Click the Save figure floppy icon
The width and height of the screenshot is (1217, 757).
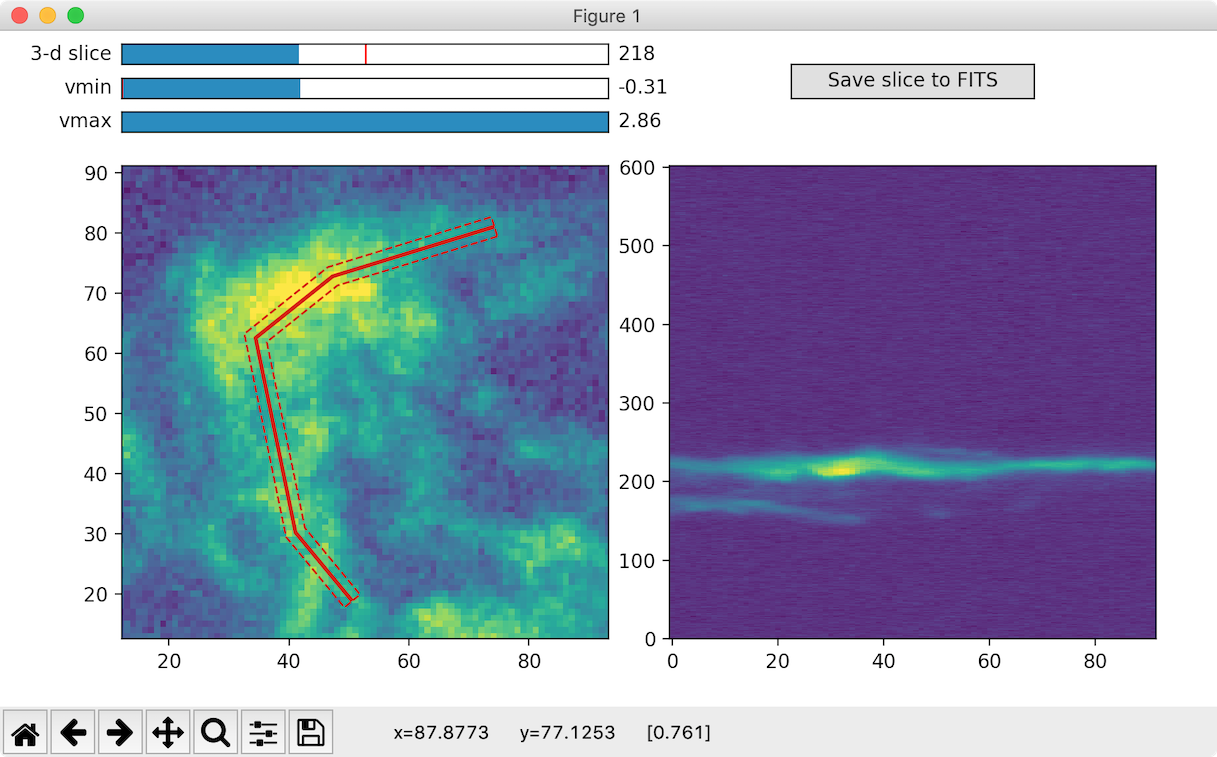tap(310, 733)
